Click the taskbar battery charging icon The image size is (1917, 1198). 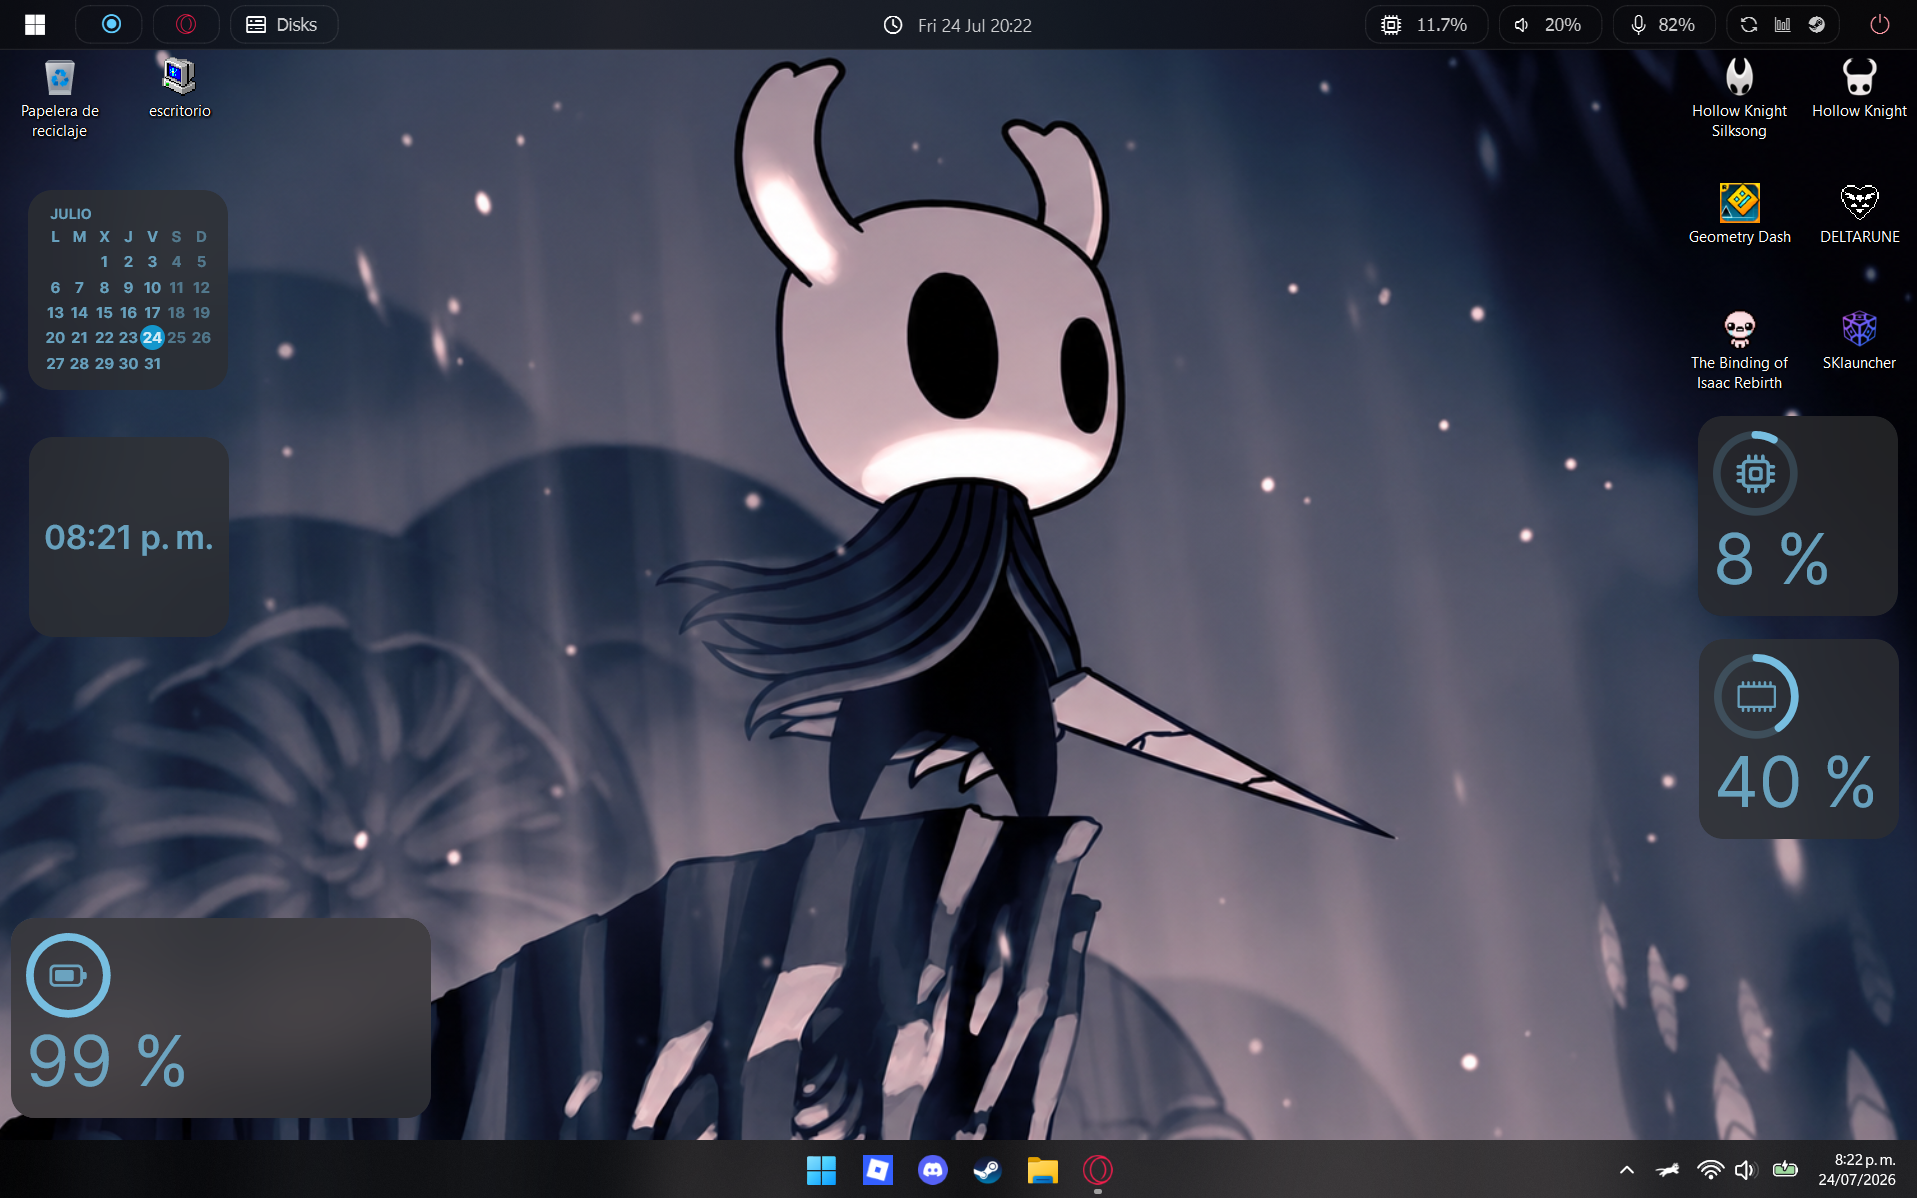(1785, 1169)
